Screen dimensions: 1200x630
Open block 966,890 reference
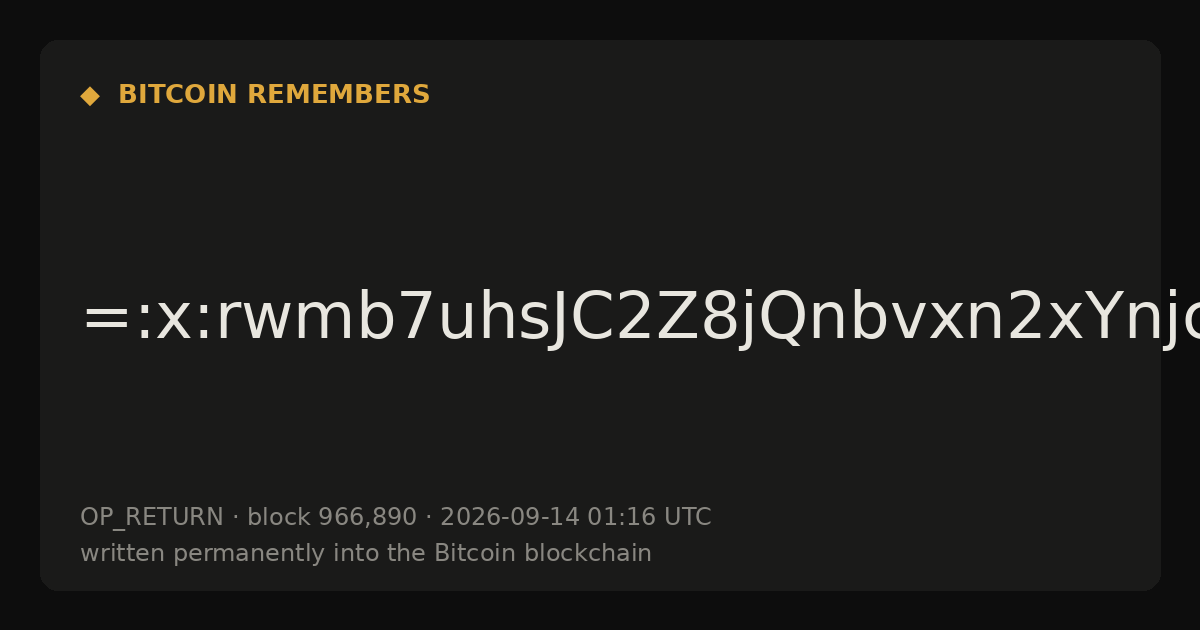[x=332, y=518]
